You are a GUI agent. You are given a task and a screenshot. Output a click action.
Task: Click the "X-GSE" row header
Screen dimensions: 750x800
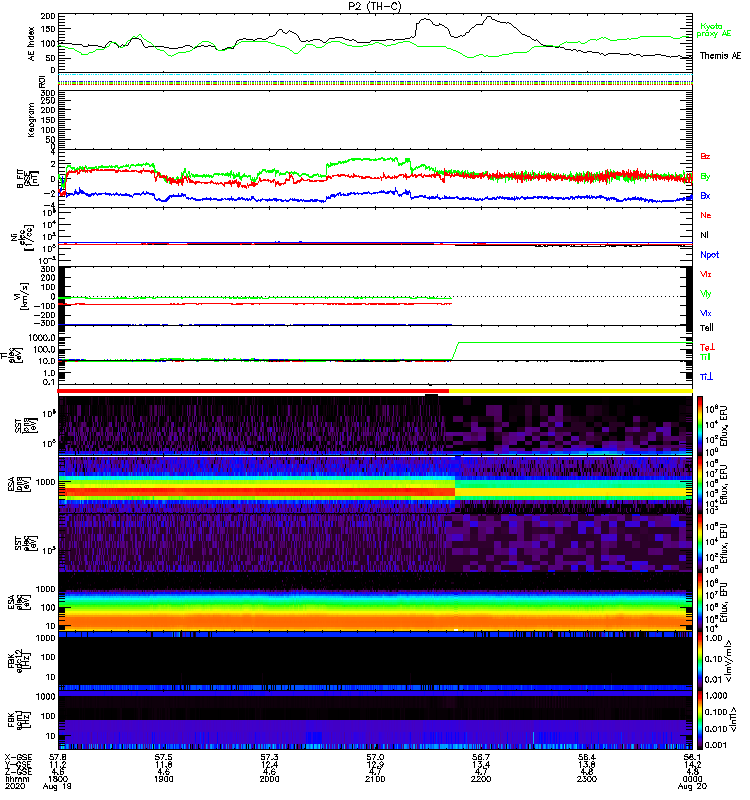[x=17, y=757]
